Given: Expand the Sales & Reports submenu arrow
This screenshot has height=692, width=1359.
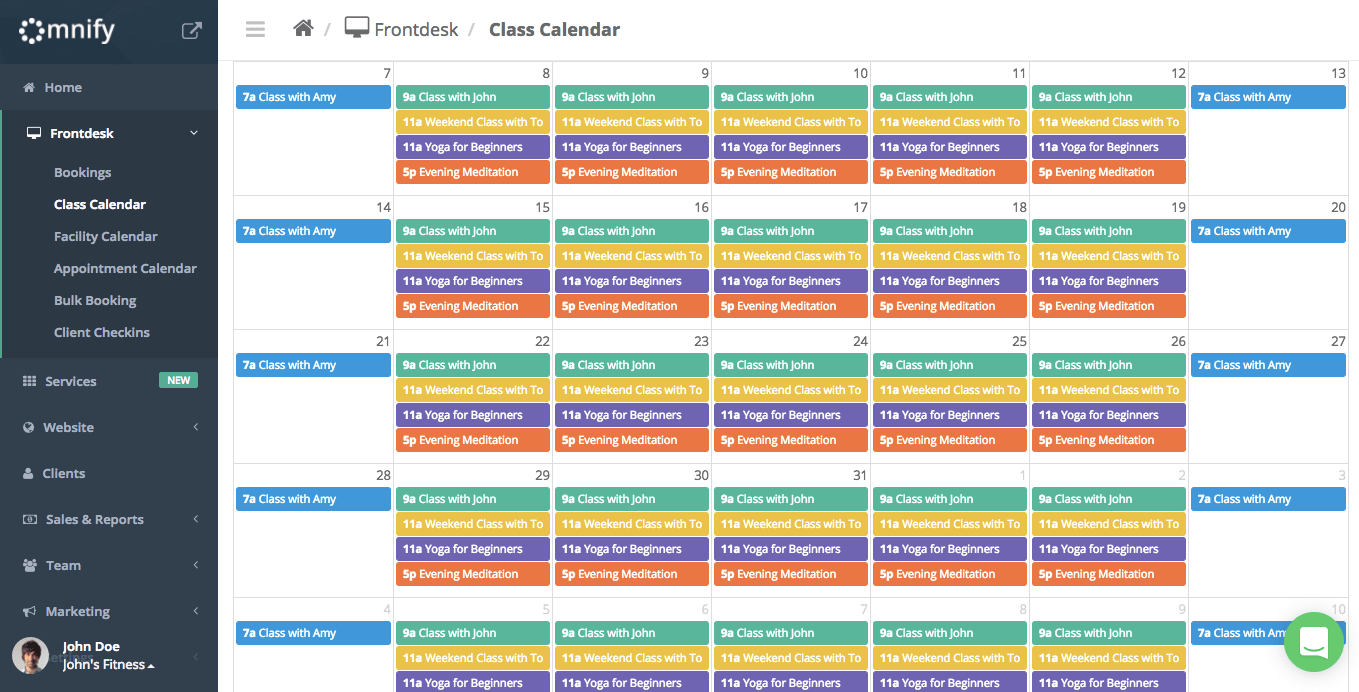Looking at the screenshot, I should (196, 519).
